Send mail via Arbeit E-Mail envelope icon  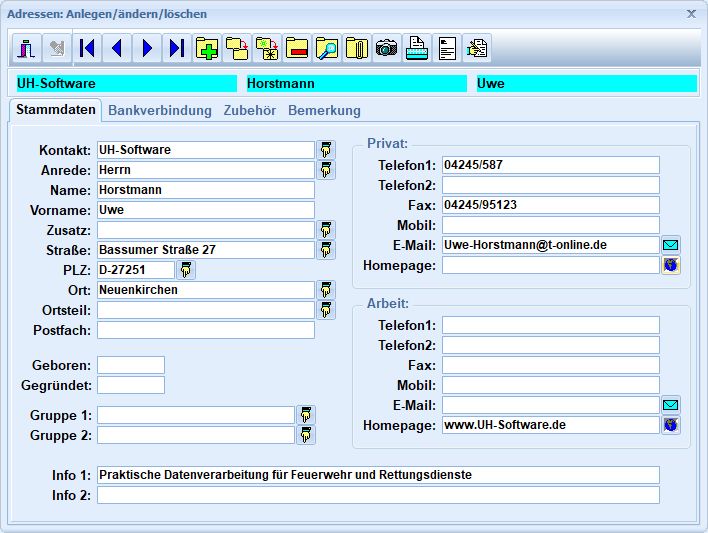671,405
